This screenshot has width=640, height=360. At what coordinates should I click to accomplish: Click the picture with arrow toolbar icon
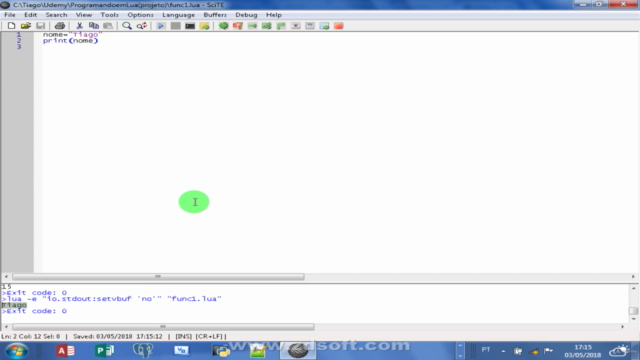(x=324, y=26)
